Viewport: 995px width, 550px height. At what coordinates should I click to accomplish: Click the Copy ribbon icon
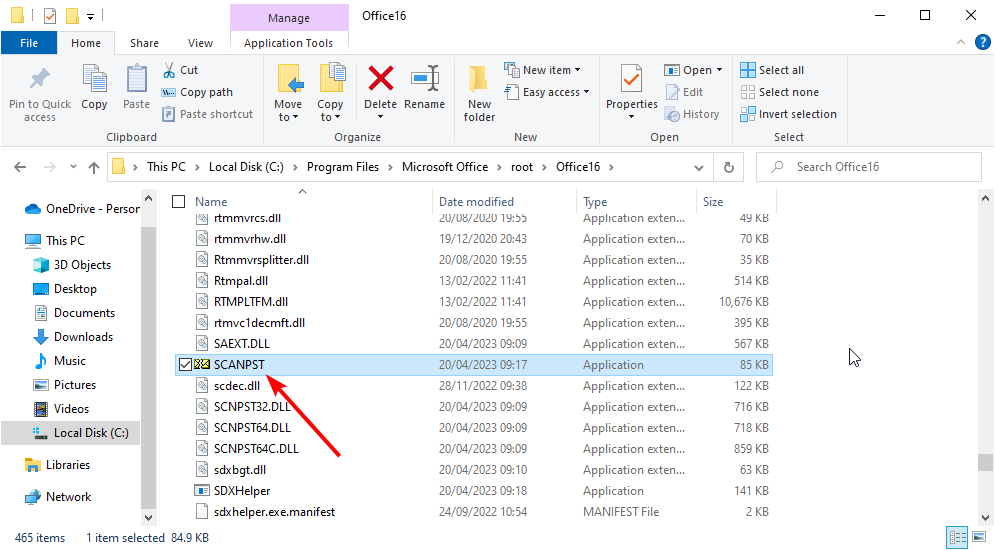pyautogui.click(x=94, y=79)
